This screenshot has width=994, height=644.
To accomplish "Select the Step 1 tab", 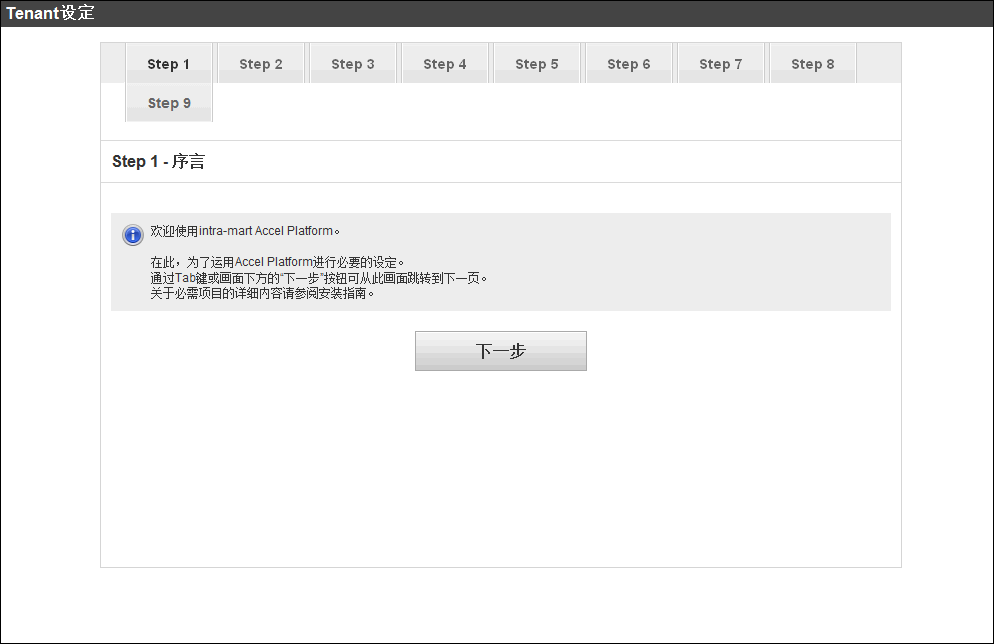I will click(169, 63).
